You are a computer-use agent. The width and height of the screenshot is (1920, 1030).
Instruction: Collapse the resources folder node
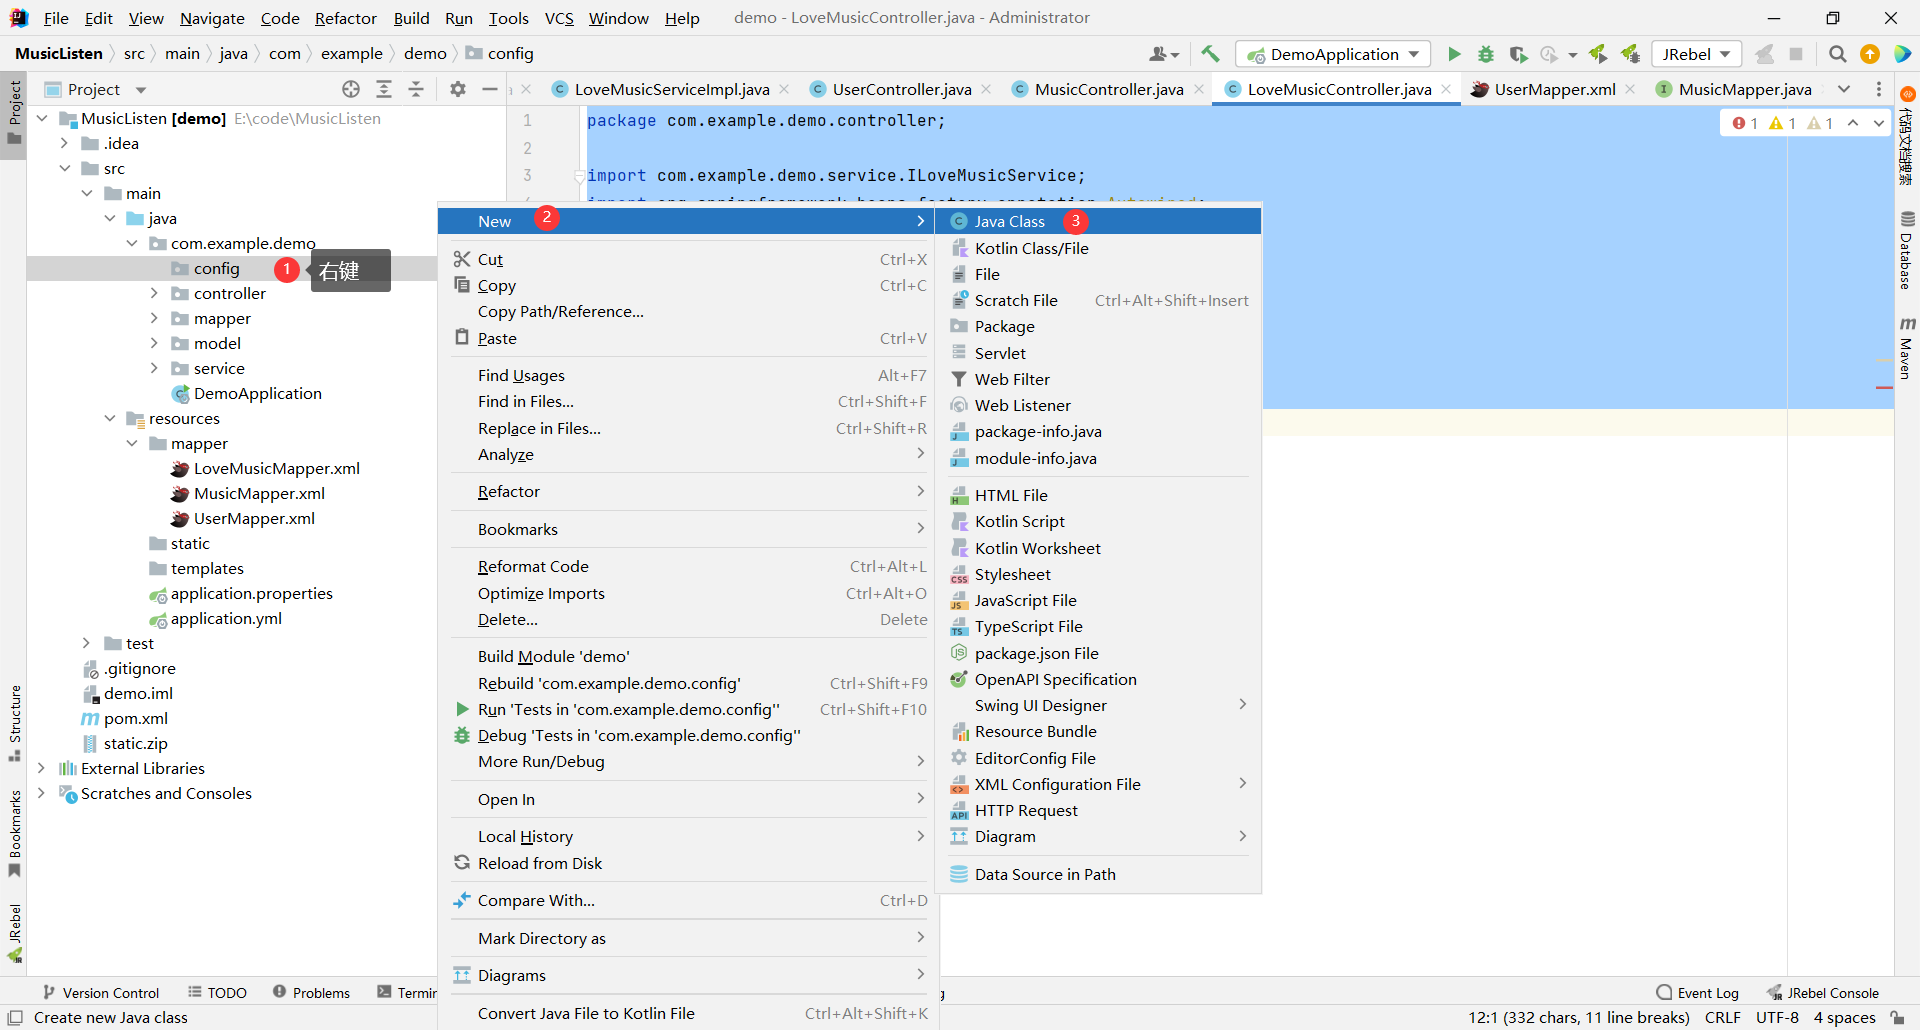[x=109, y=418]
